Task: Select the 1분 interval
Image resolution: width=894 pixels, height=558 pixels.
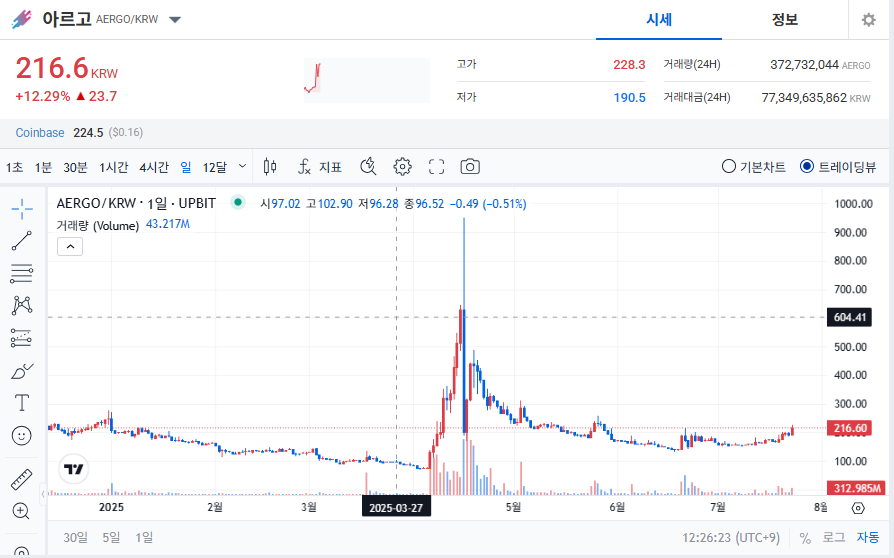Action: (43, 167)
